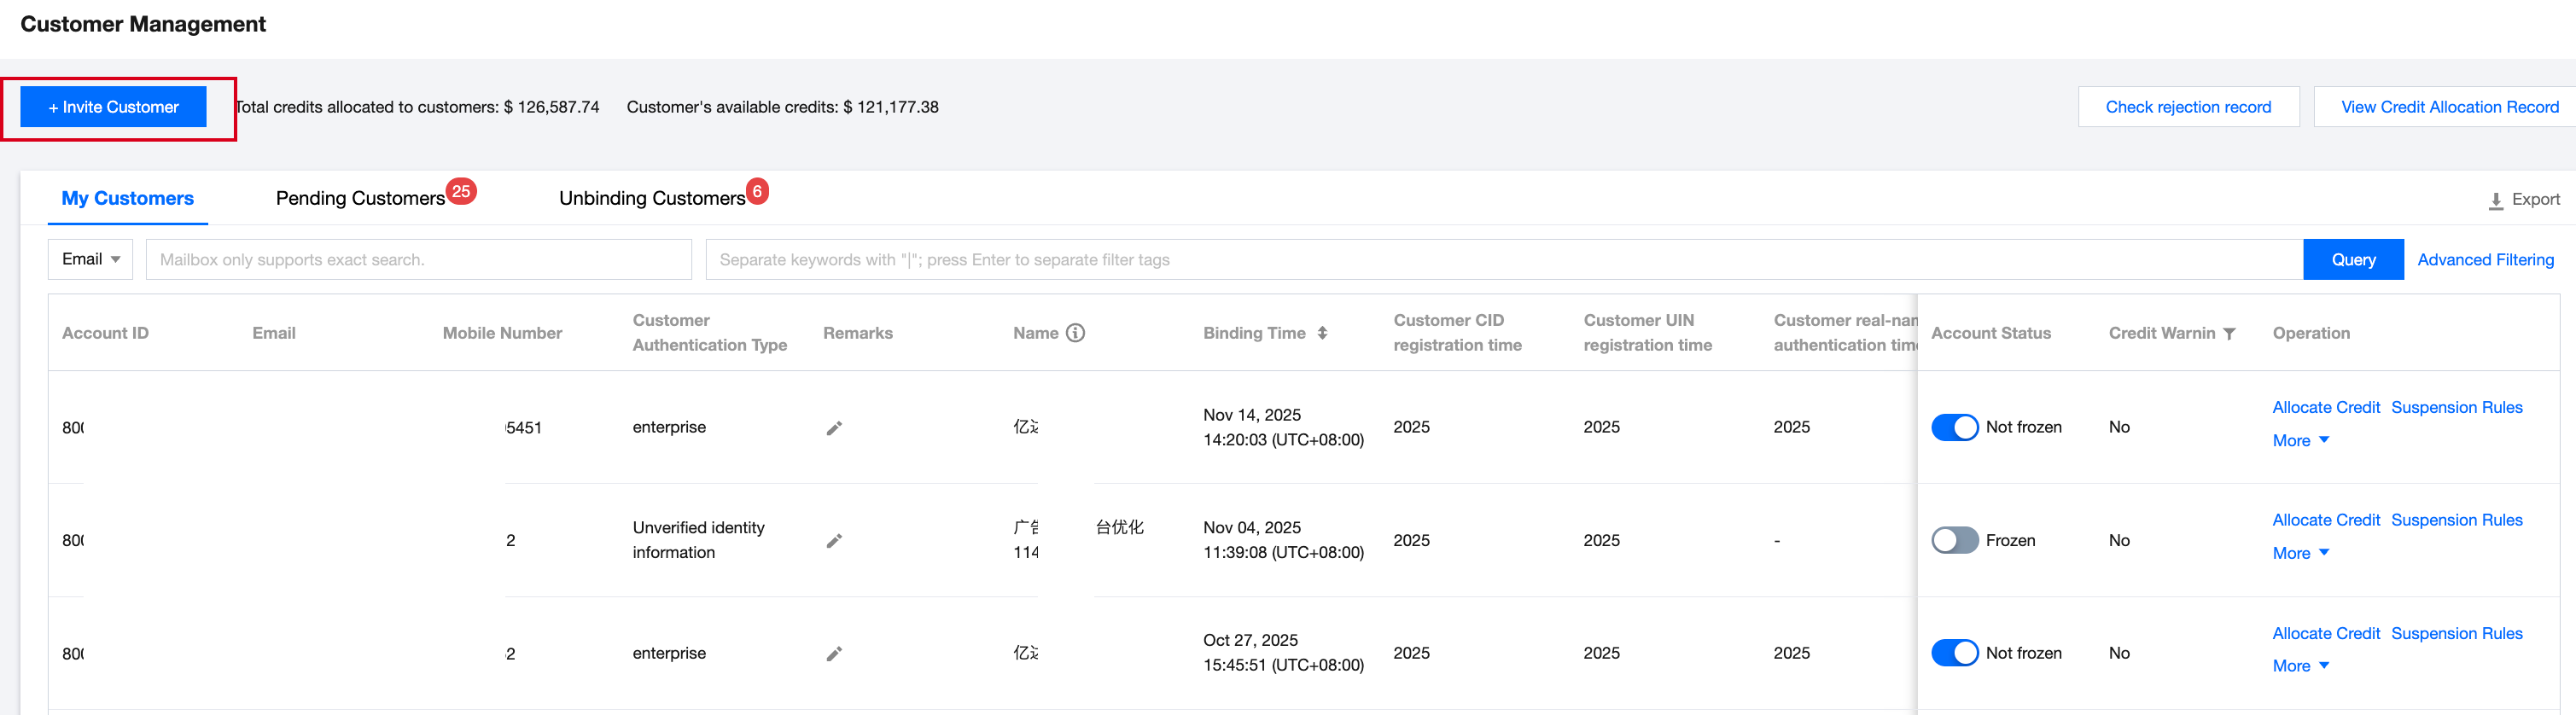Click the Invite Customer button

click(x=113, y=107)
